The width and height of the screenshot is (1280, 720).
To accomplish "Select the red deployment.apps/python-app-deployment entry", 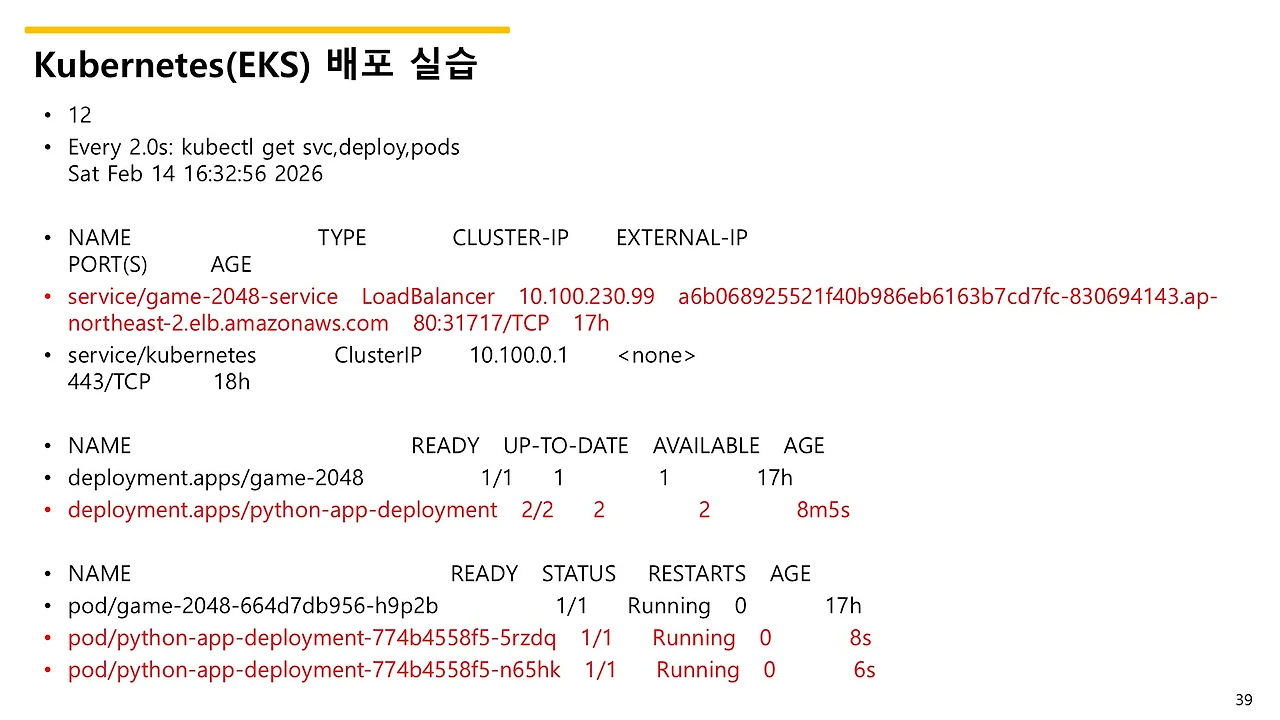I will [x=281, y=509].
